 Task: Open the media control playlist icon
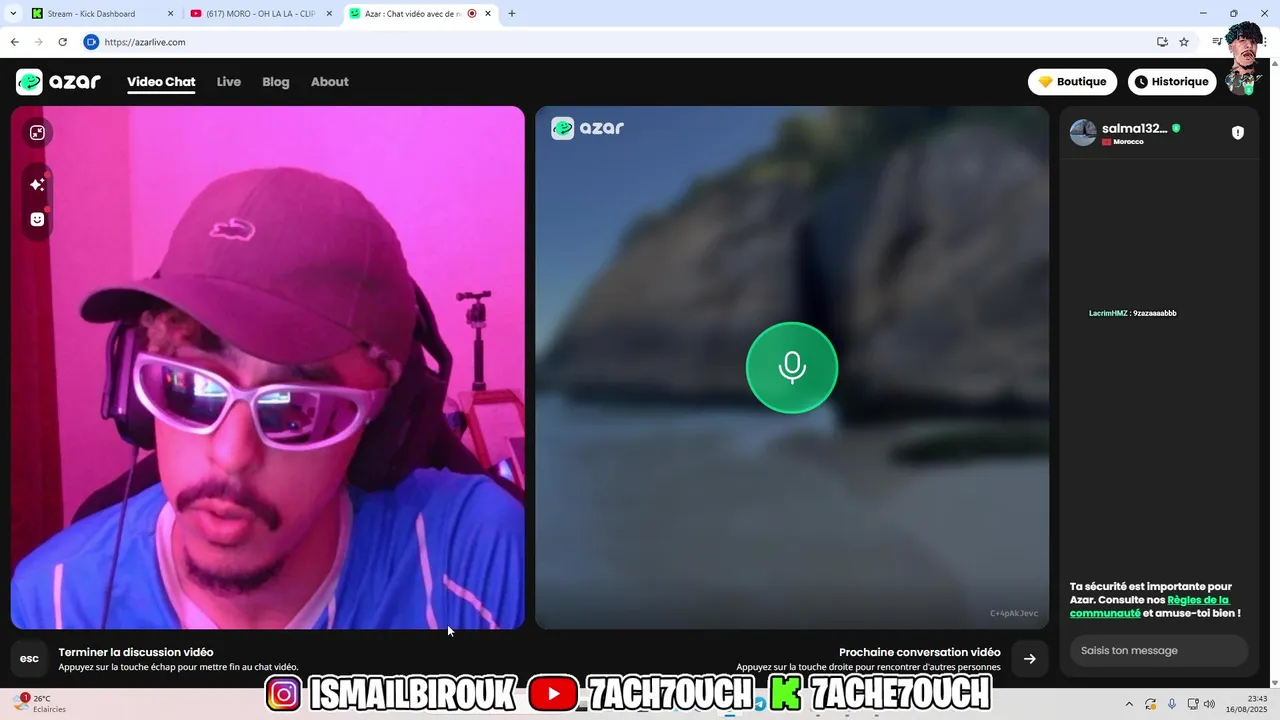(x=1216, y=42)
